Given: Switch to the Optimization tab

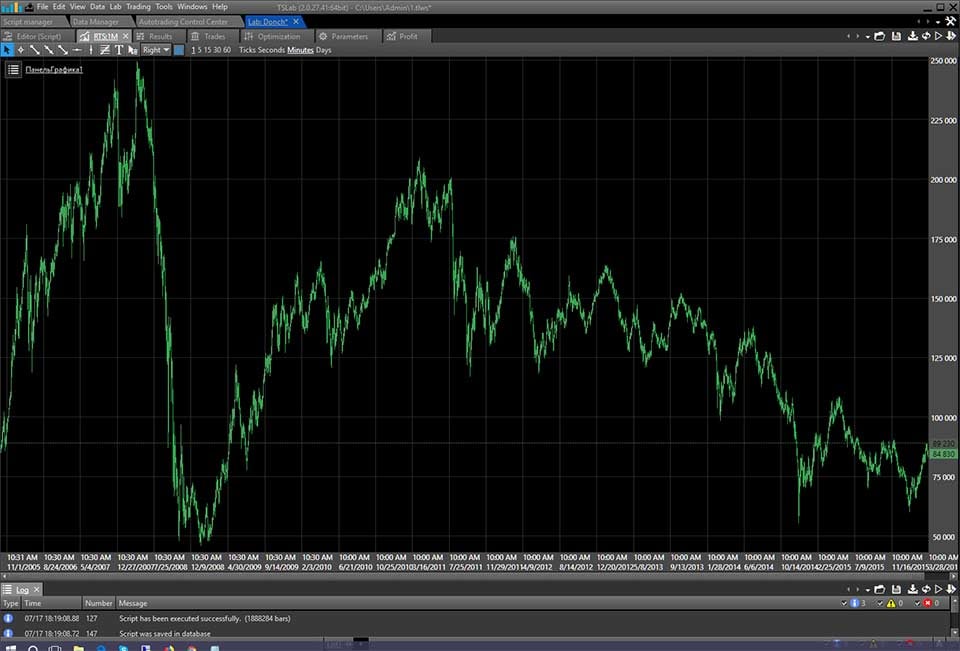Looking at the screenshot, I should (278, 36).
